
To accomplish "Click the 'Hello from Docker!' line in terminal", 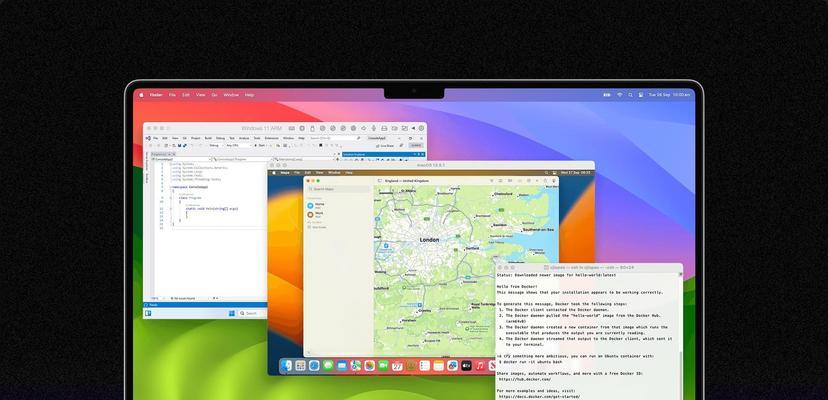I will [519, 286].
